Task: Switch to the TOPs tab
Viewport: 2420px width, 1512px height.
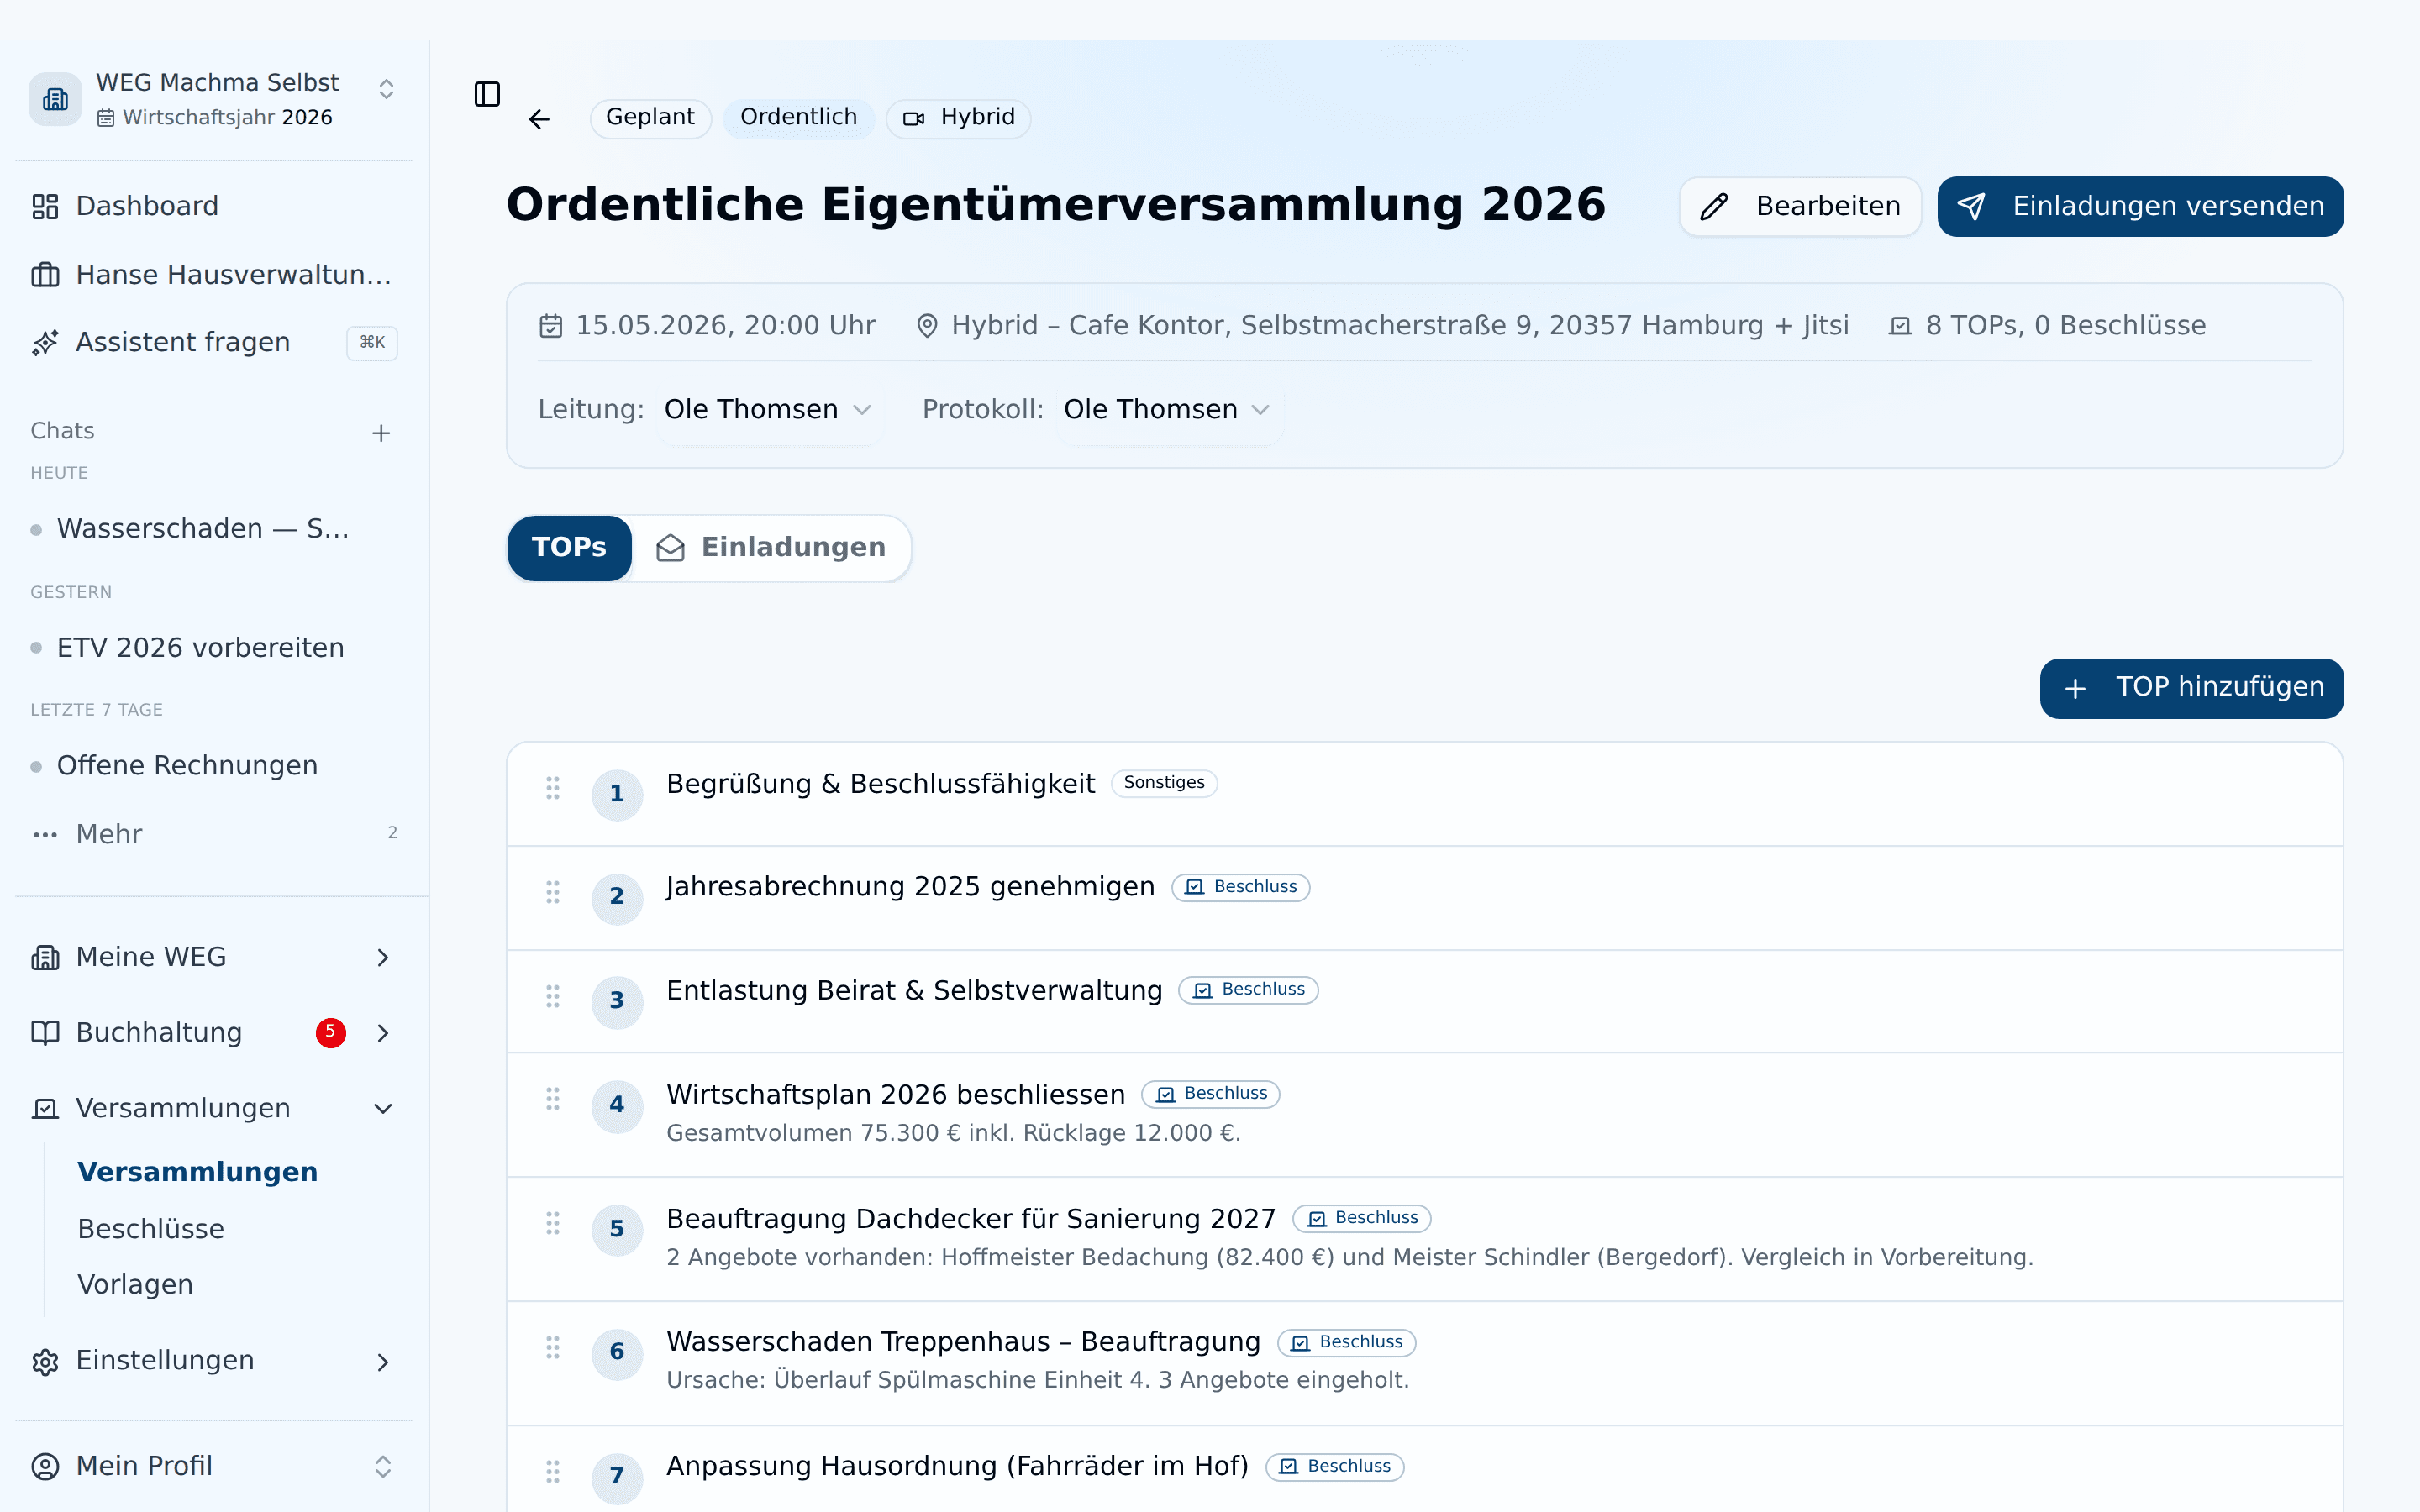Action: click(x=569, y=548)
